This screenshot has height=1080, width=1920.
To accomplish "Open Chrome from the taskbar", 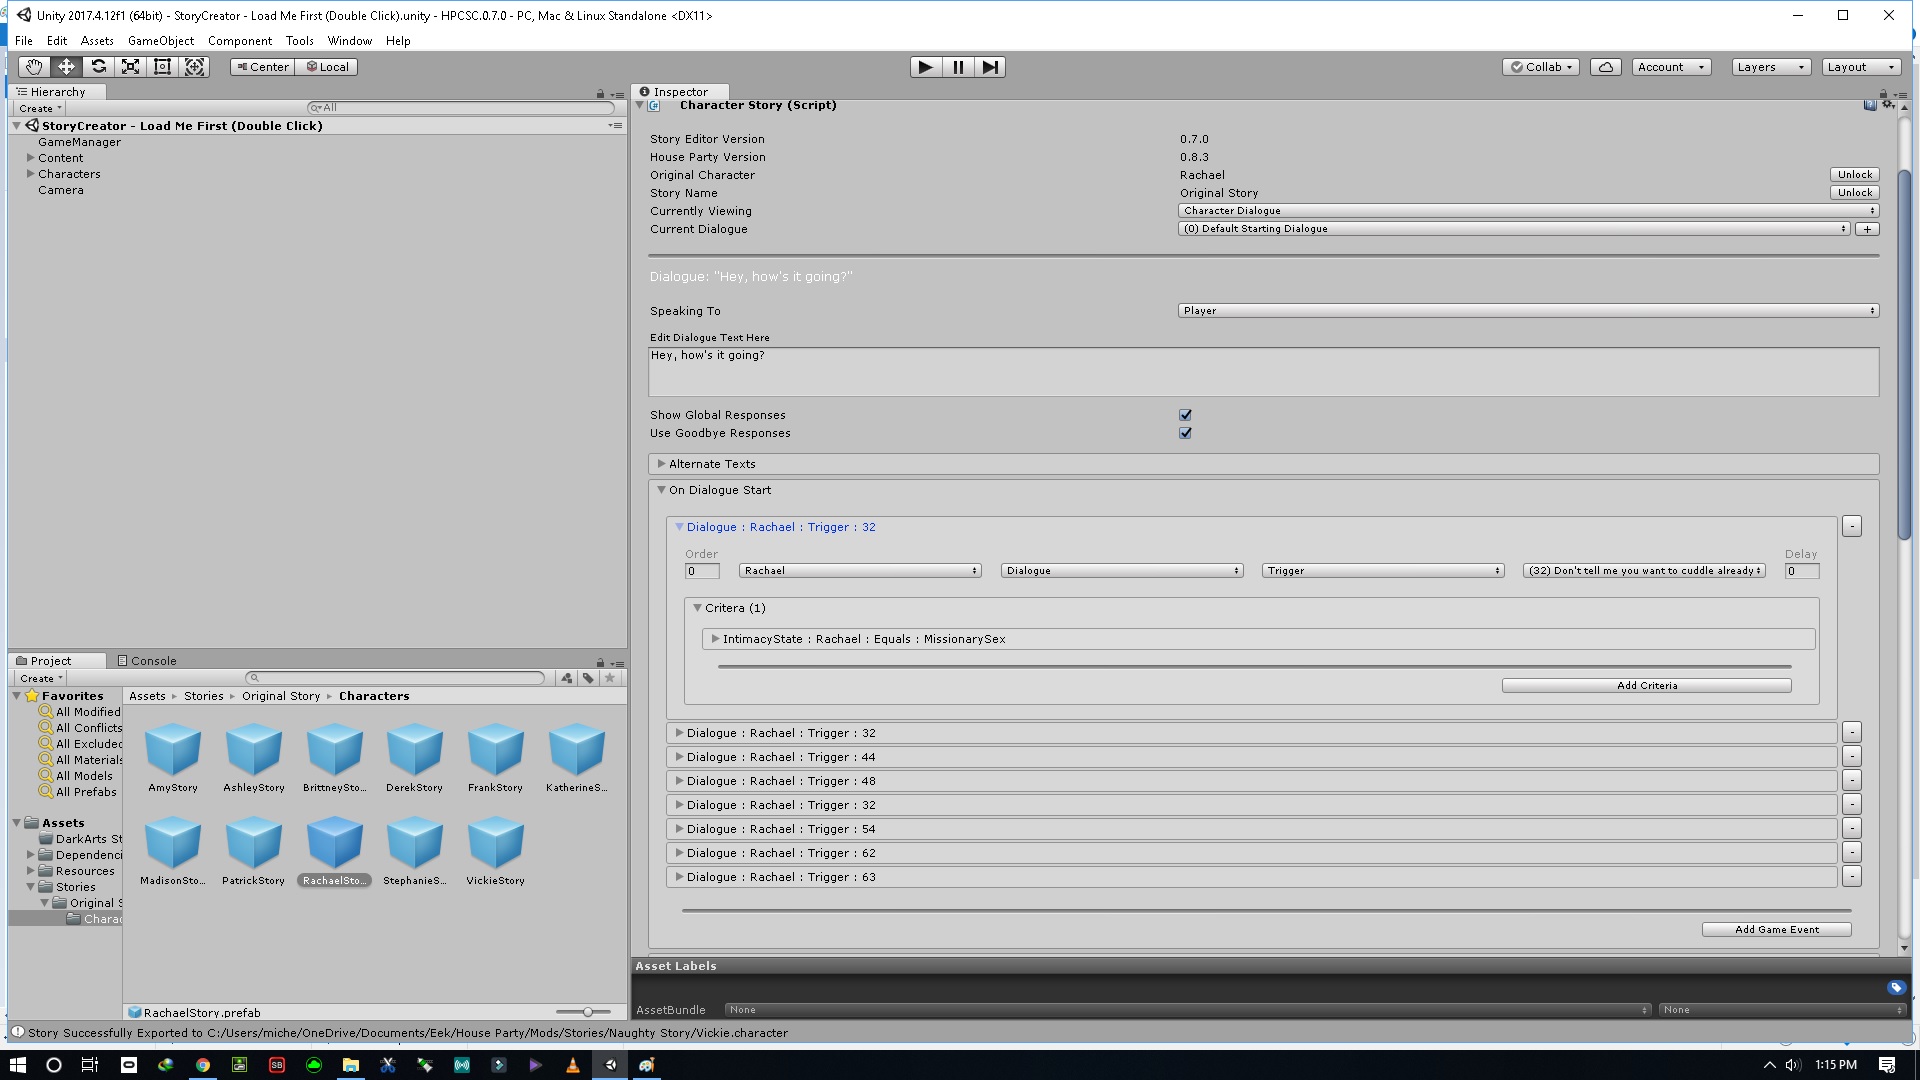I will click(x=202, y=1065).
